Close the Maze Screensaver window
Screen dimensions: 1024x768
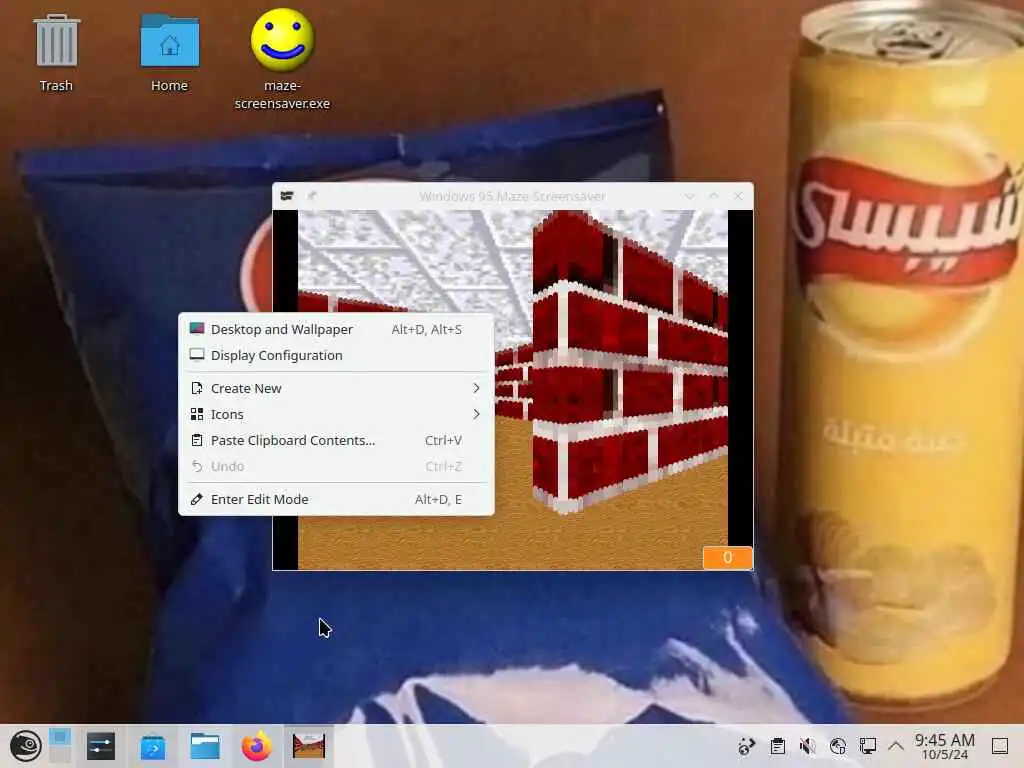[738, 196]
